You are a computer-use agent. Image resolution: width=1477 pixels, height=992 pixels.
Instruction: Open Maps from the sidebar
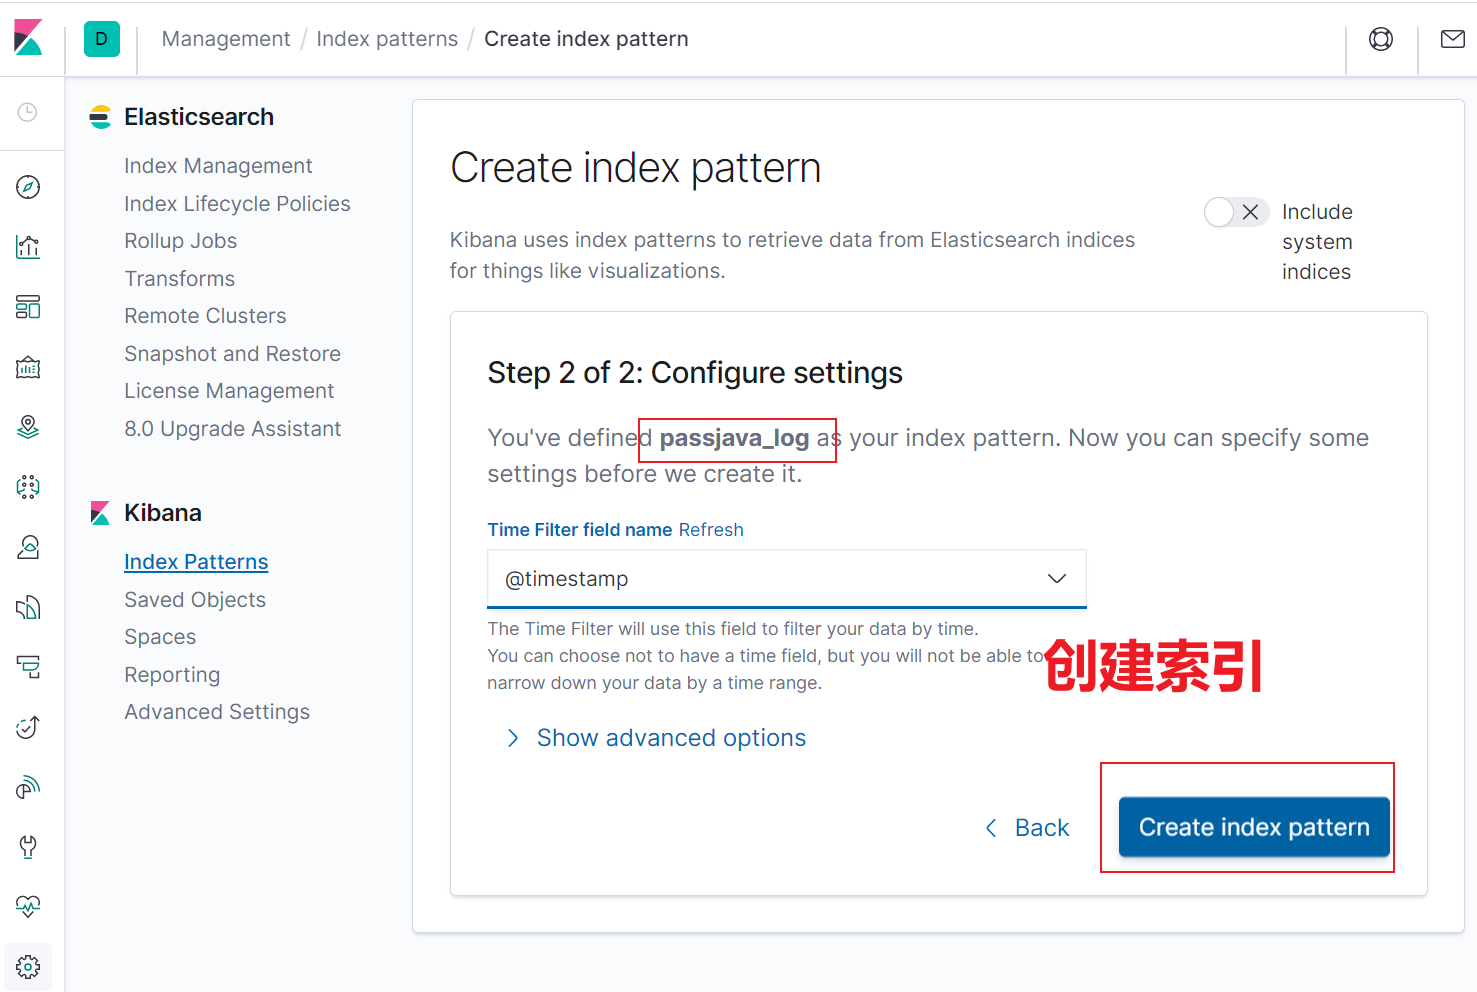28,427
